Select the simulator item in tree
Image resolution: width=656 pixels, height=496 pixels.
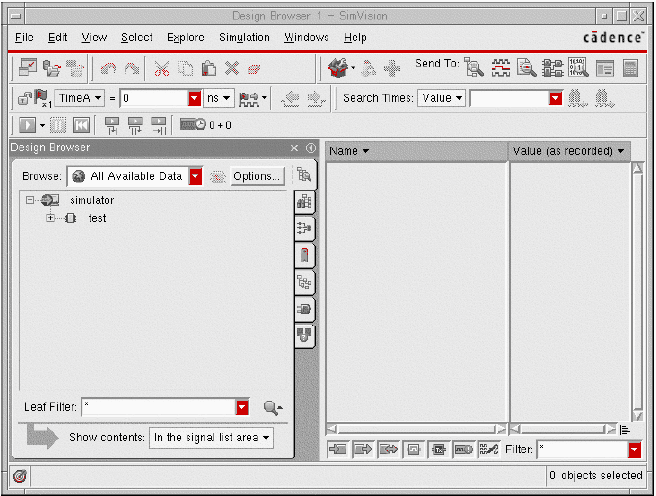pos(92,200)
